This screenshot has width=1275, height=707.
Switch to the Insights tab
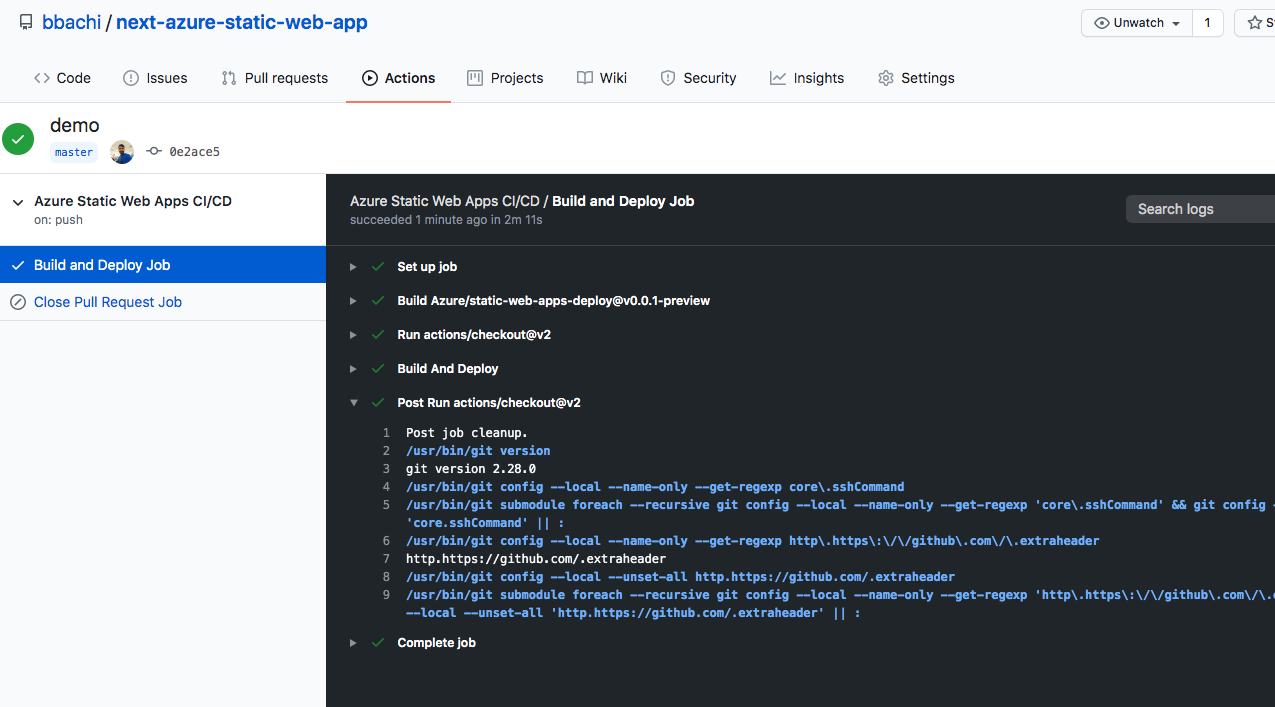point(807,78)
